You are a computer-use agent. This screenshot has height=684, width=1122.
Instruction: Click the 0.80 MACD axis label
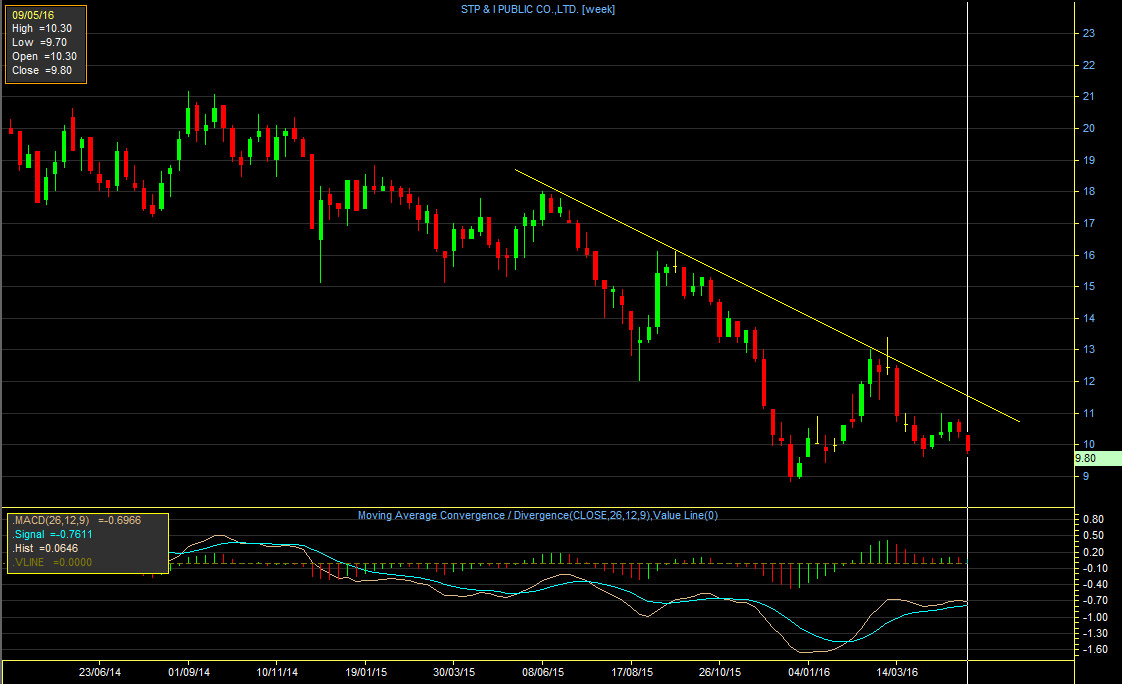click(x=1093, y=519)
